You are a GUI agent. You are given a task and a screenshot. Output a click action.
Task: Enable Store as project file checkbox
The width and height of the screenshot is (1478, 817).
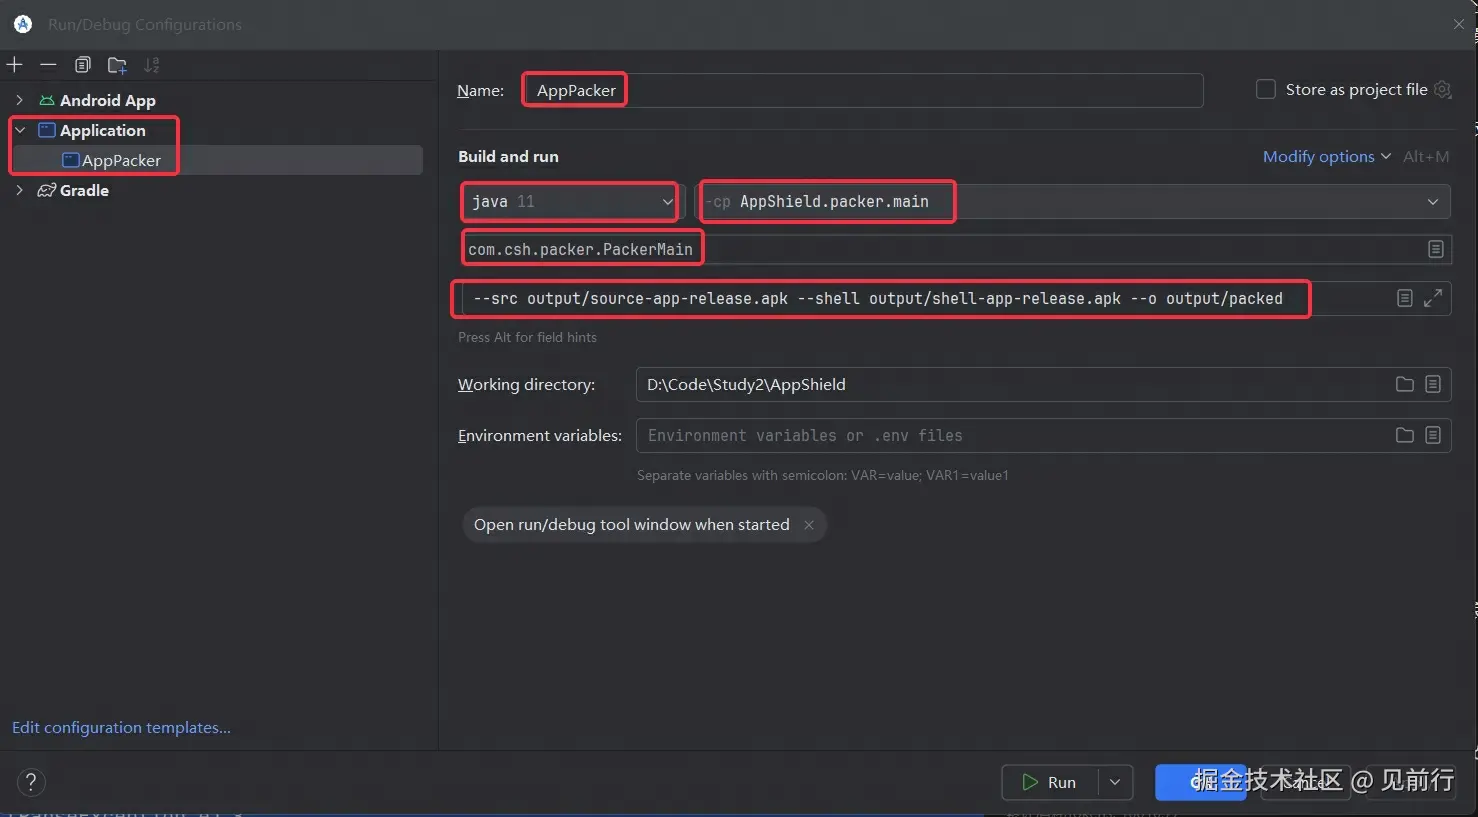(x=1266, y=89)
